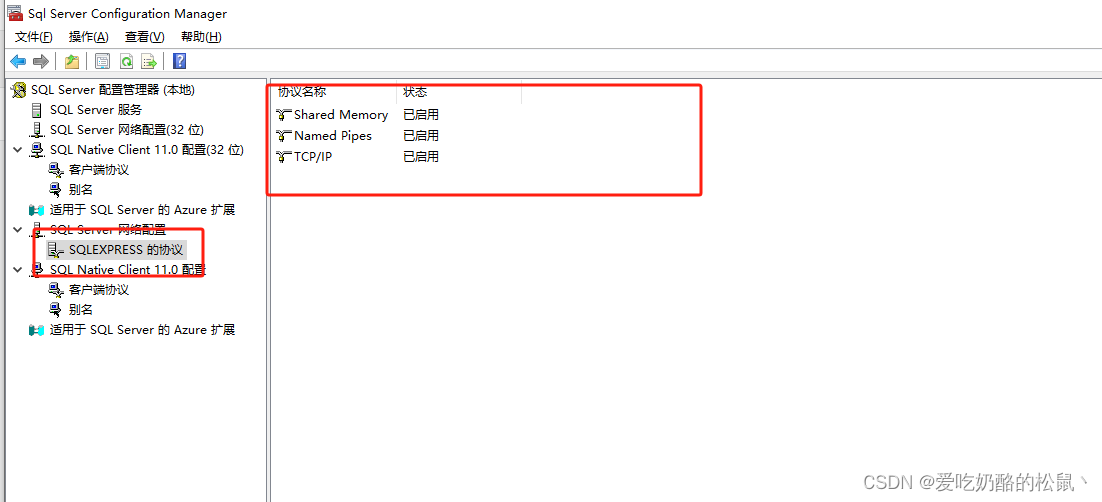1102x502 pixels.
Task: Click the SQLEXPRESS 的协议 icon
Action: [x=56, y=250]
